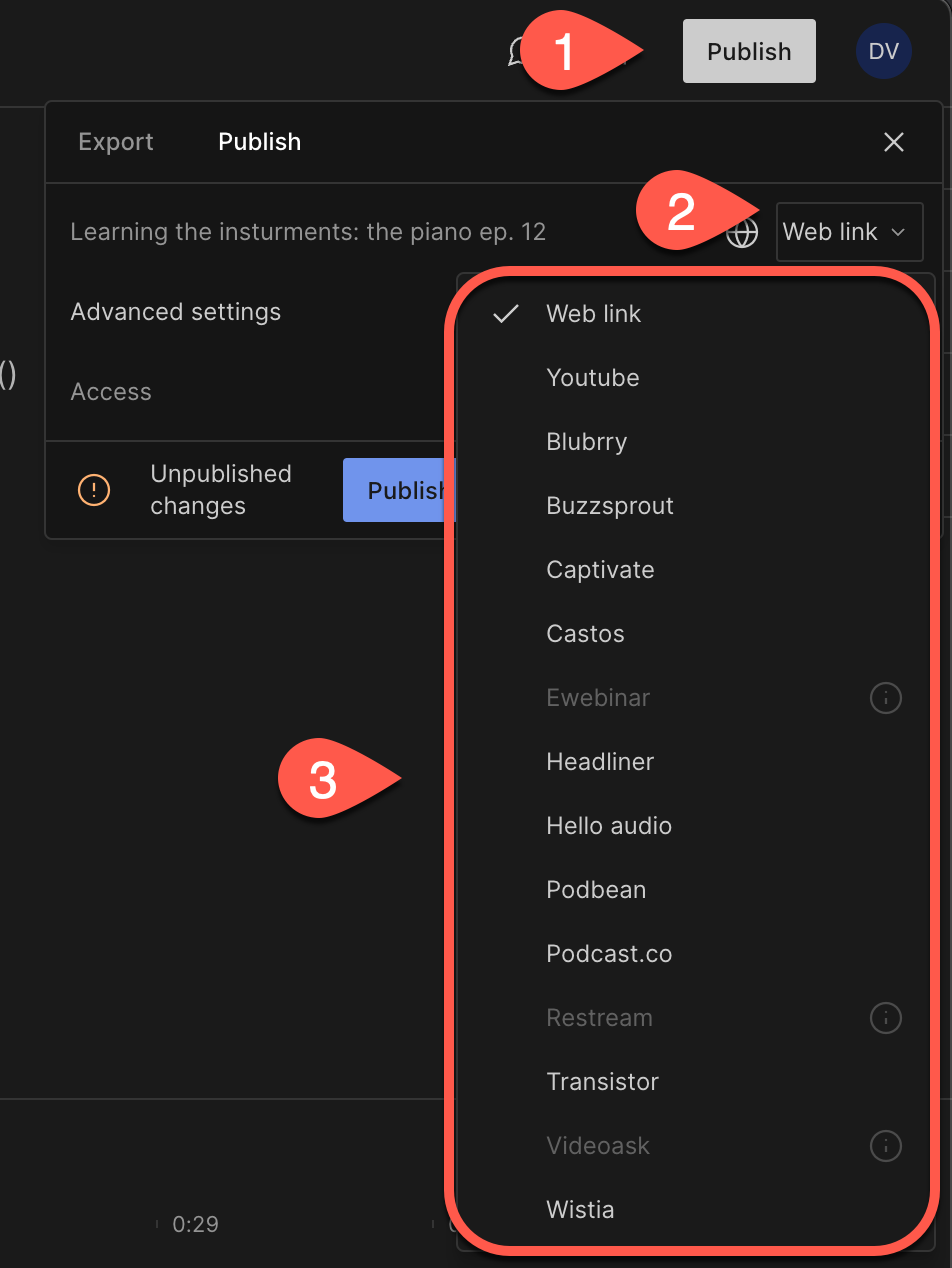Click the gray Publish button at top
The height and width of the screenshot is (1268, 952).
tap(749, 51)
